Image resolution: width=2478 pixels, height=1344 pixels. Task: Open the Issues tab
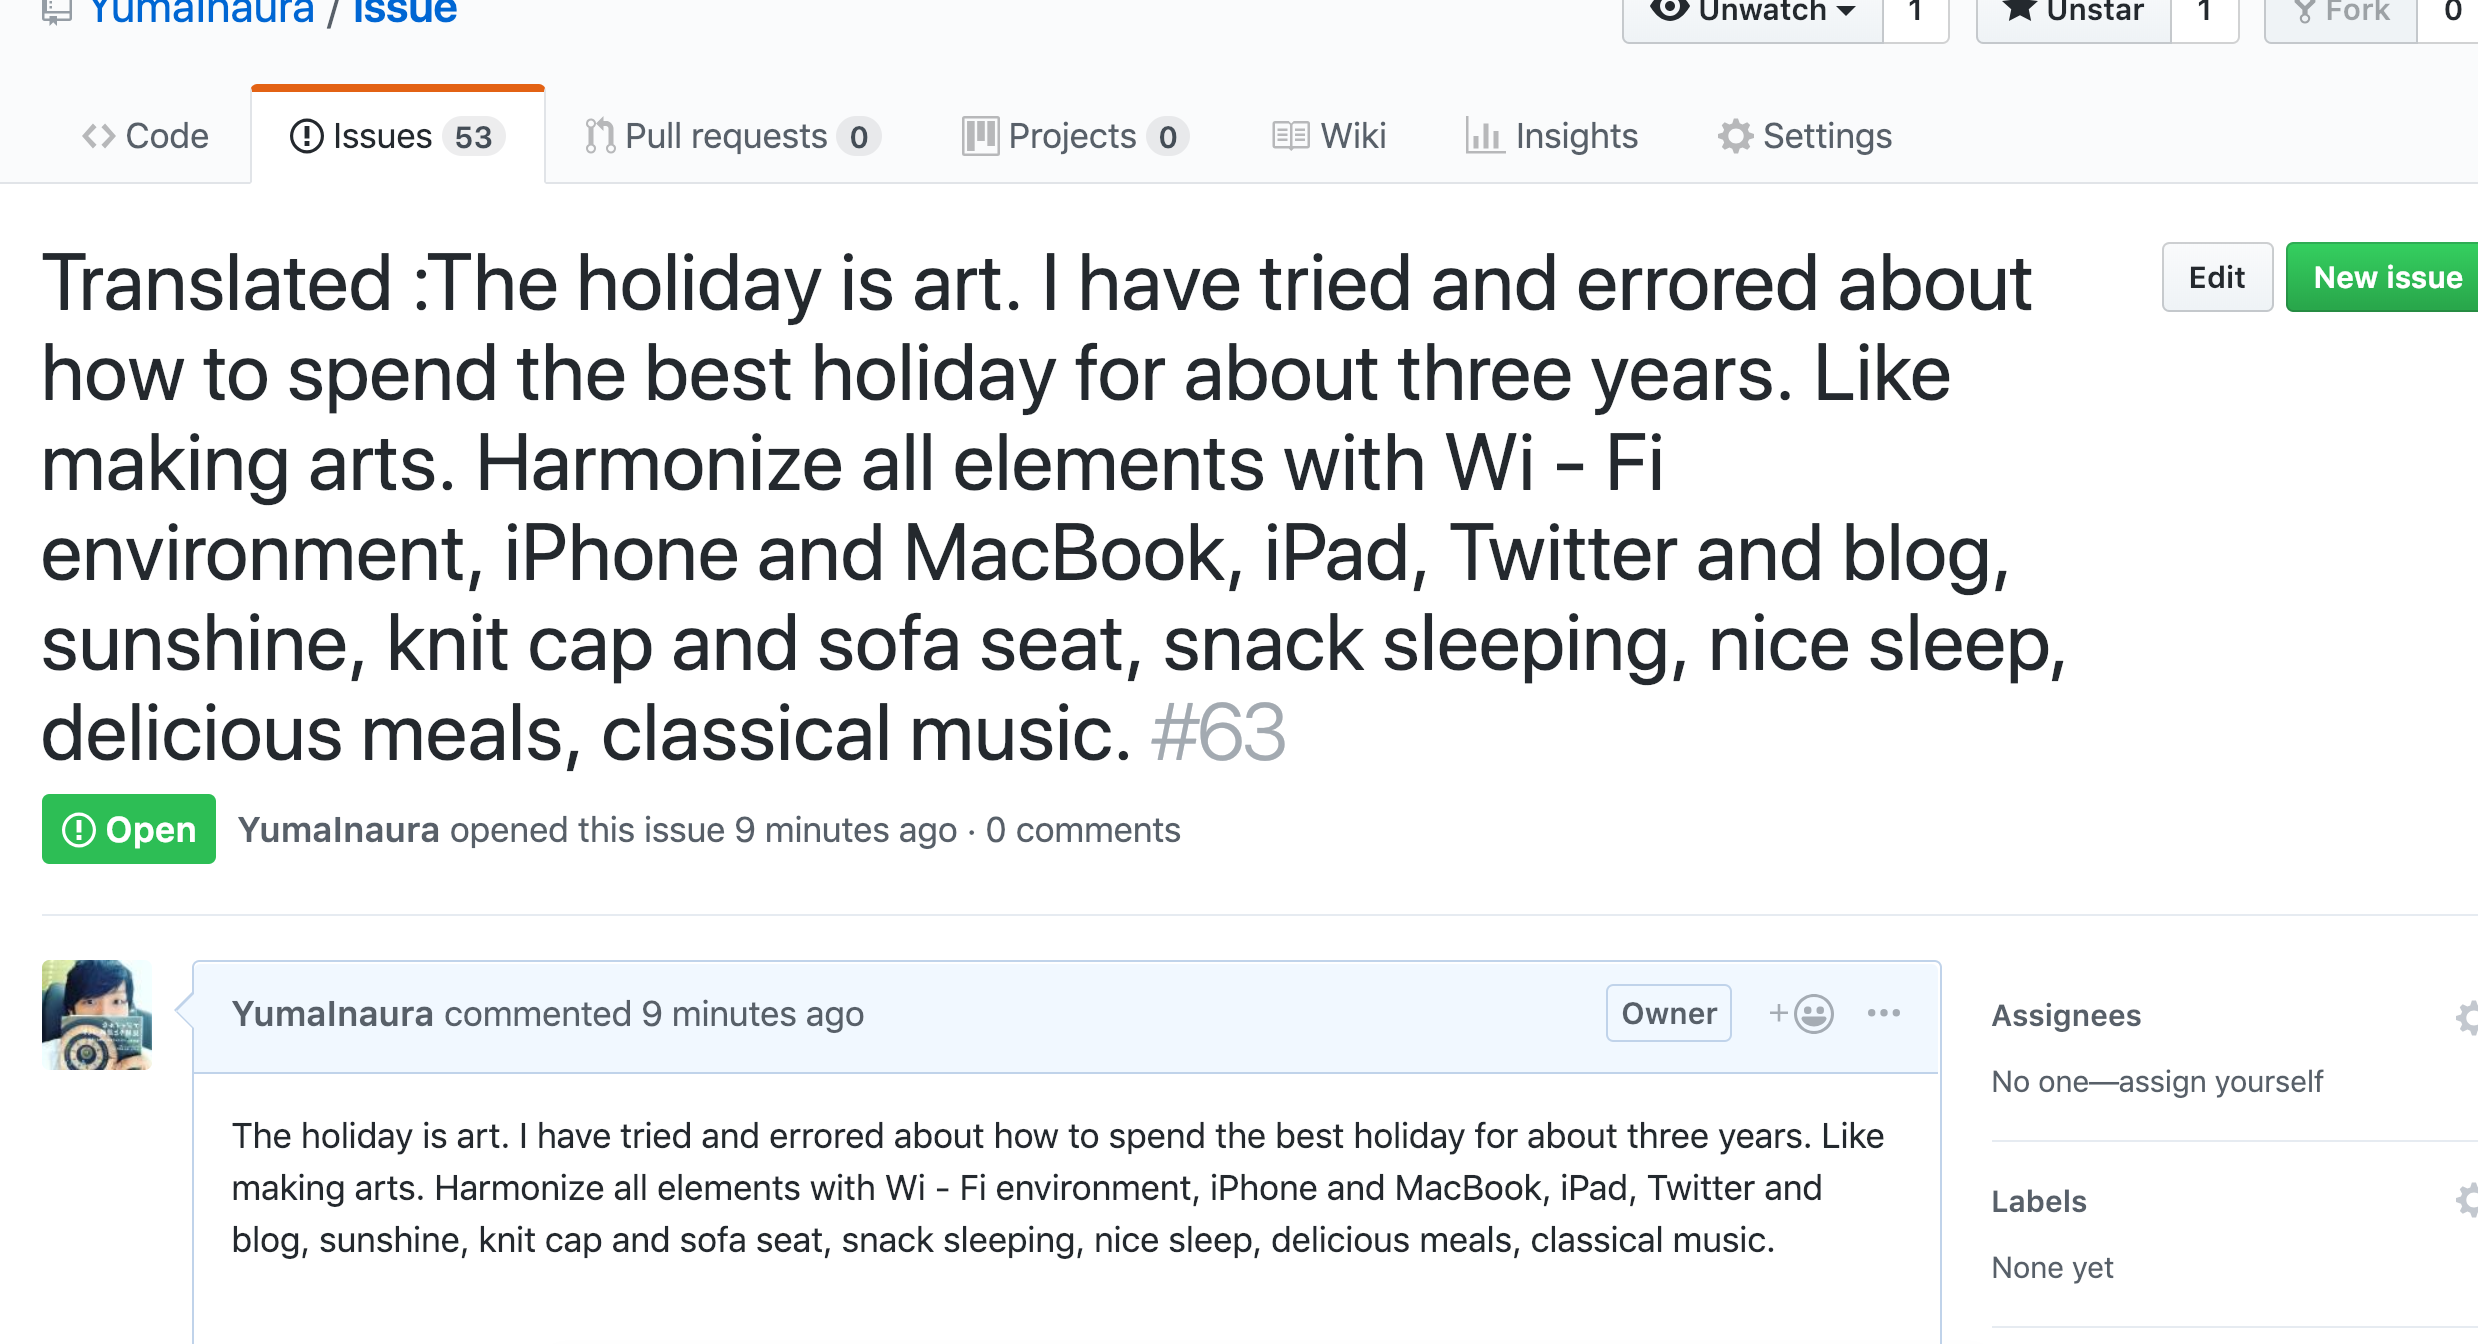click(397, 136)
